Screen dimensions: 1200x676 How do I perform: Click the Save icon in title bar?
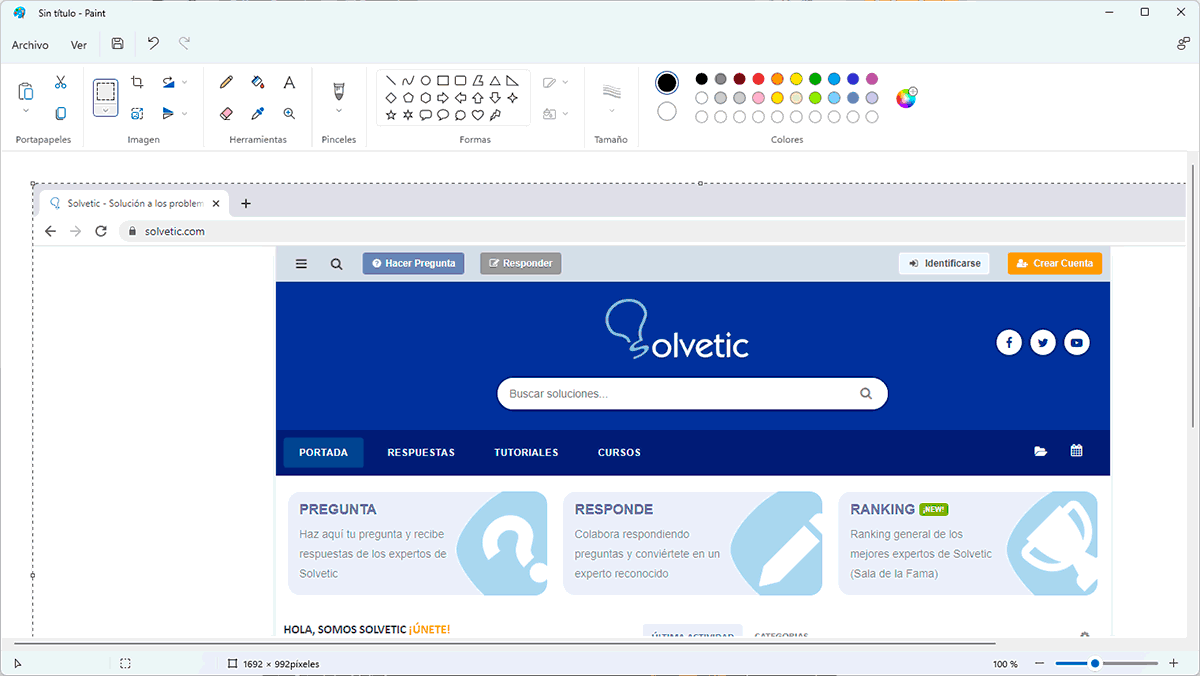[118, 44]
